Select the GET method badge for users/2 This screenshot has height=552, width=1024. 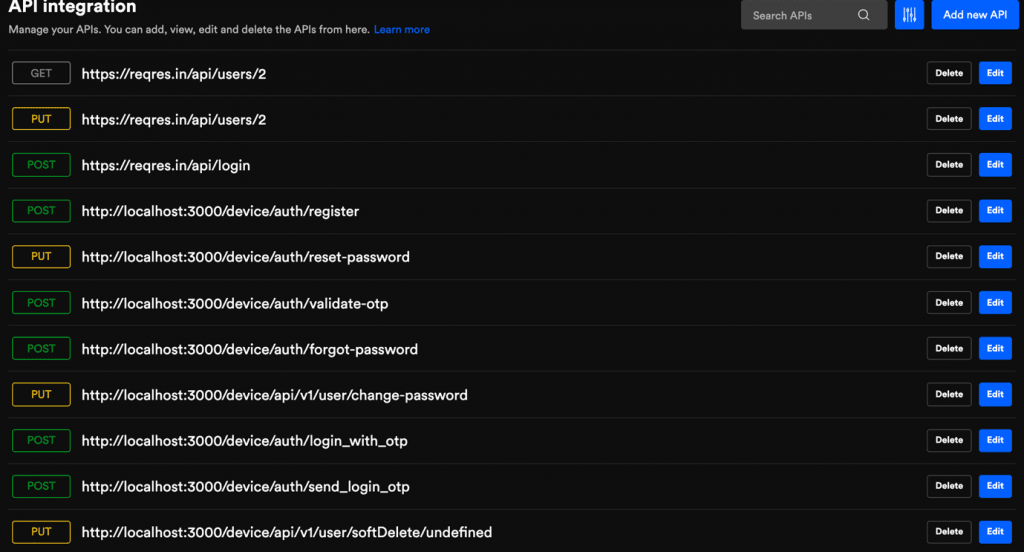tap(41, 73)
